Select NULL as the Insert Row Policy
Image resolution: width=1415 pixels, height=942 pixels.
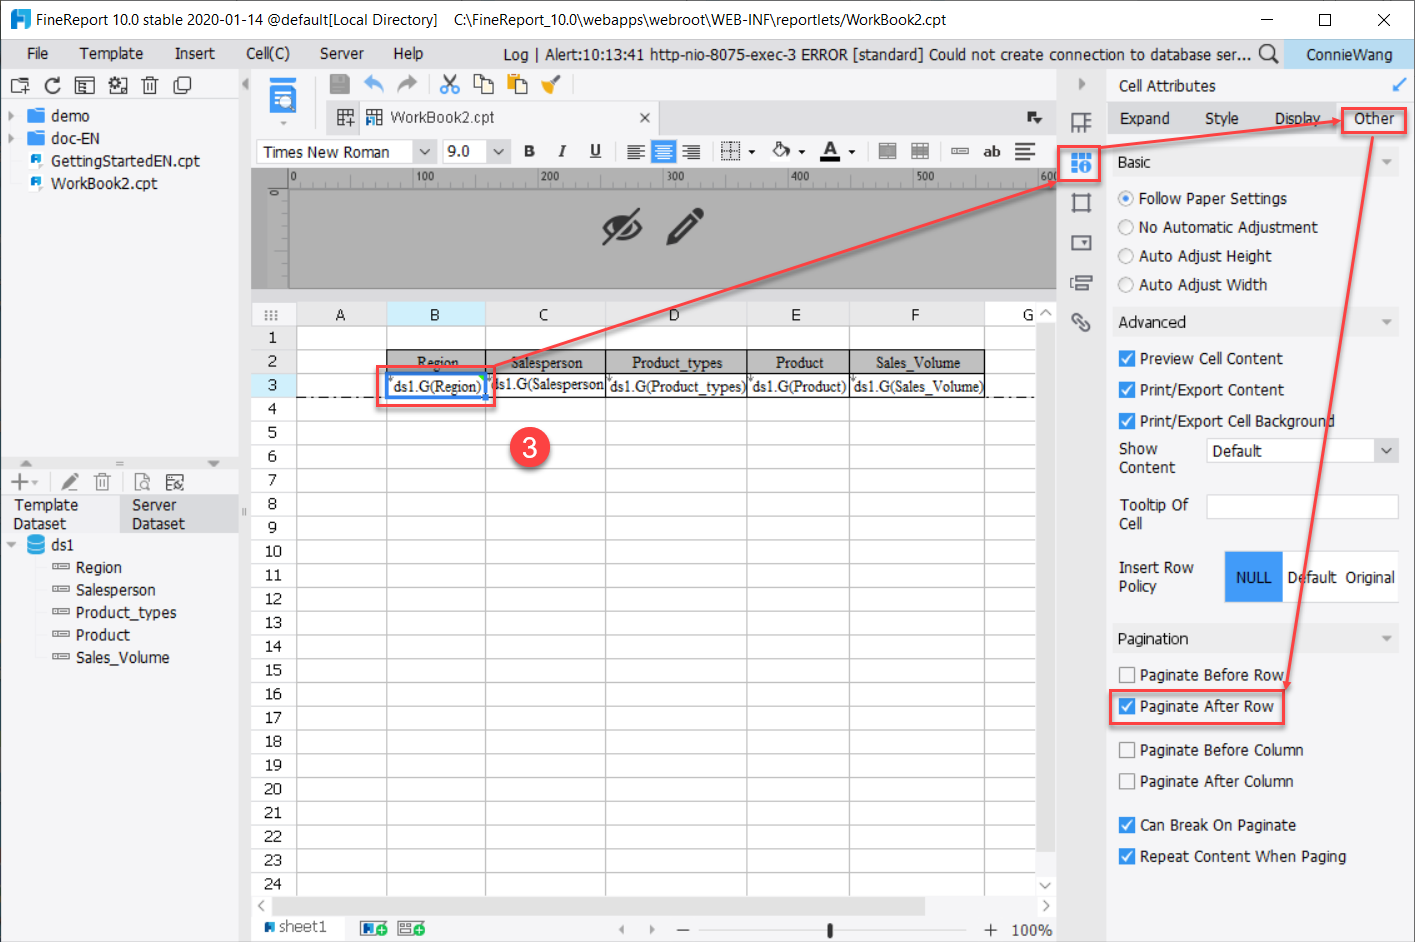point(1253,577)
